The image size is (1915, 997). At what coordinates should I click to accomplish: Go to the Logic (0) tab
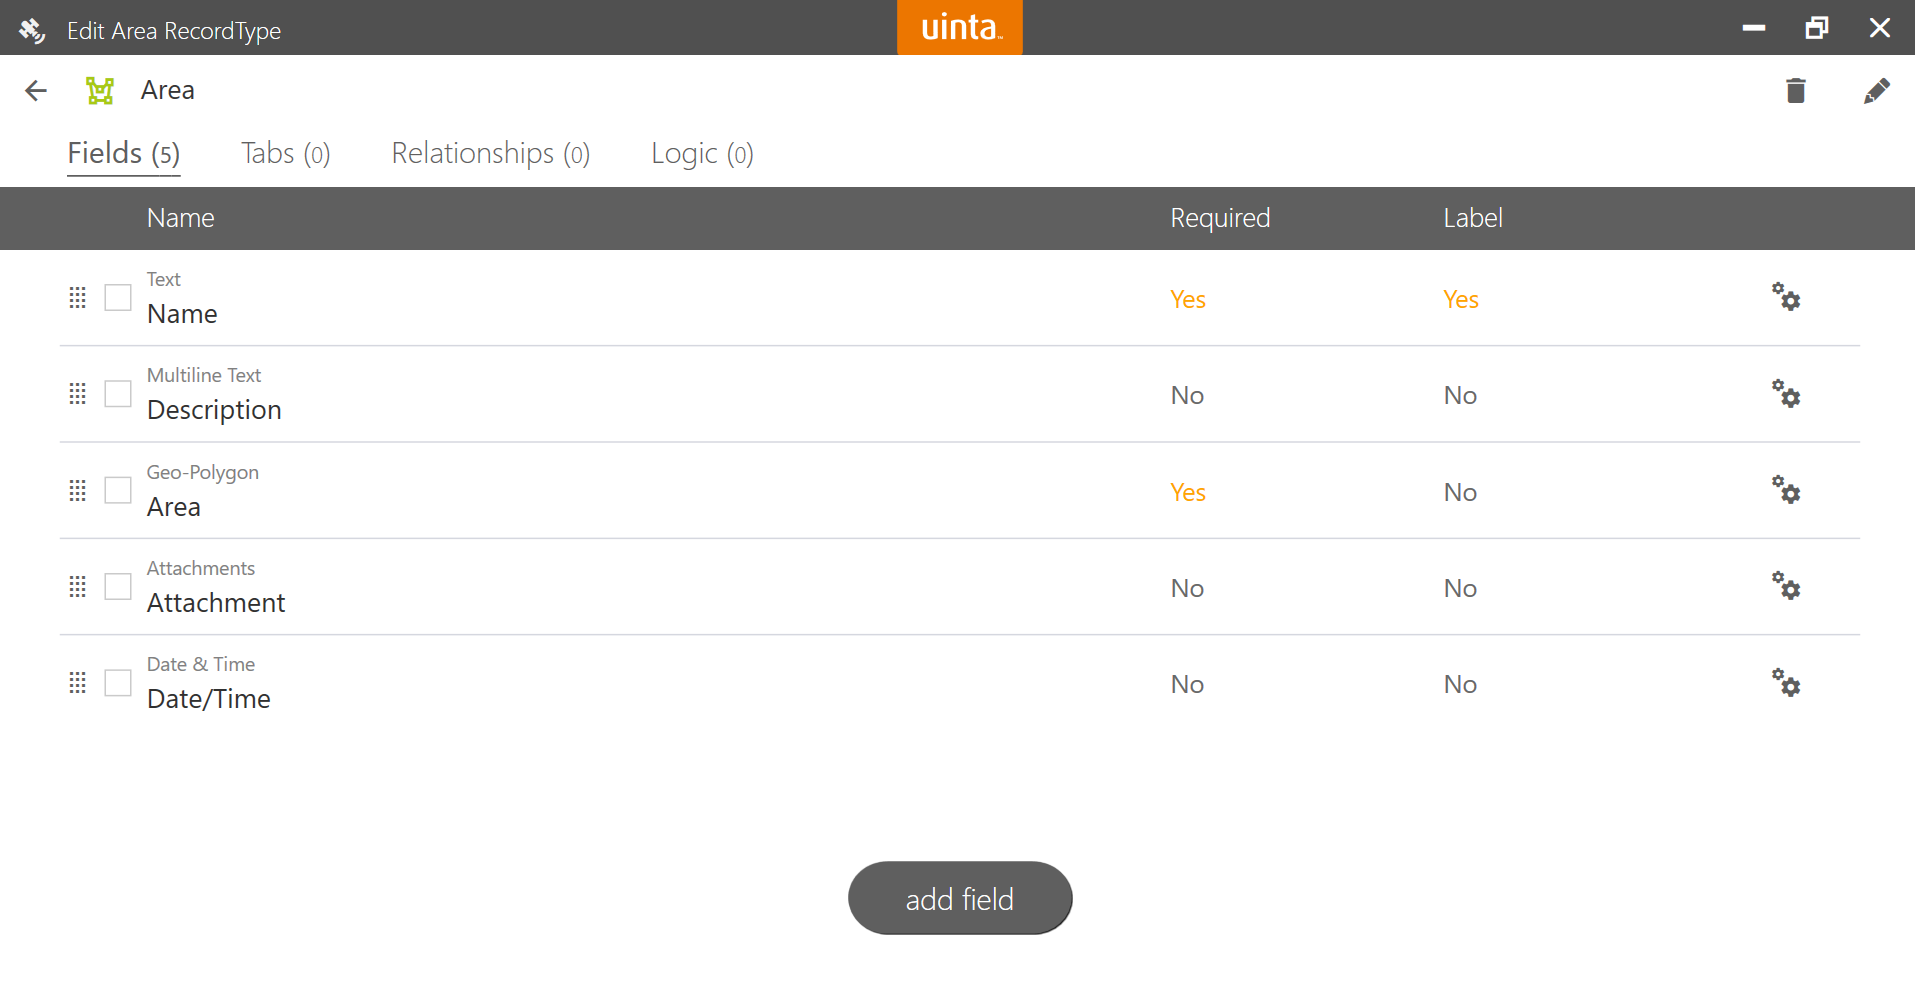[x=702, y=154]
